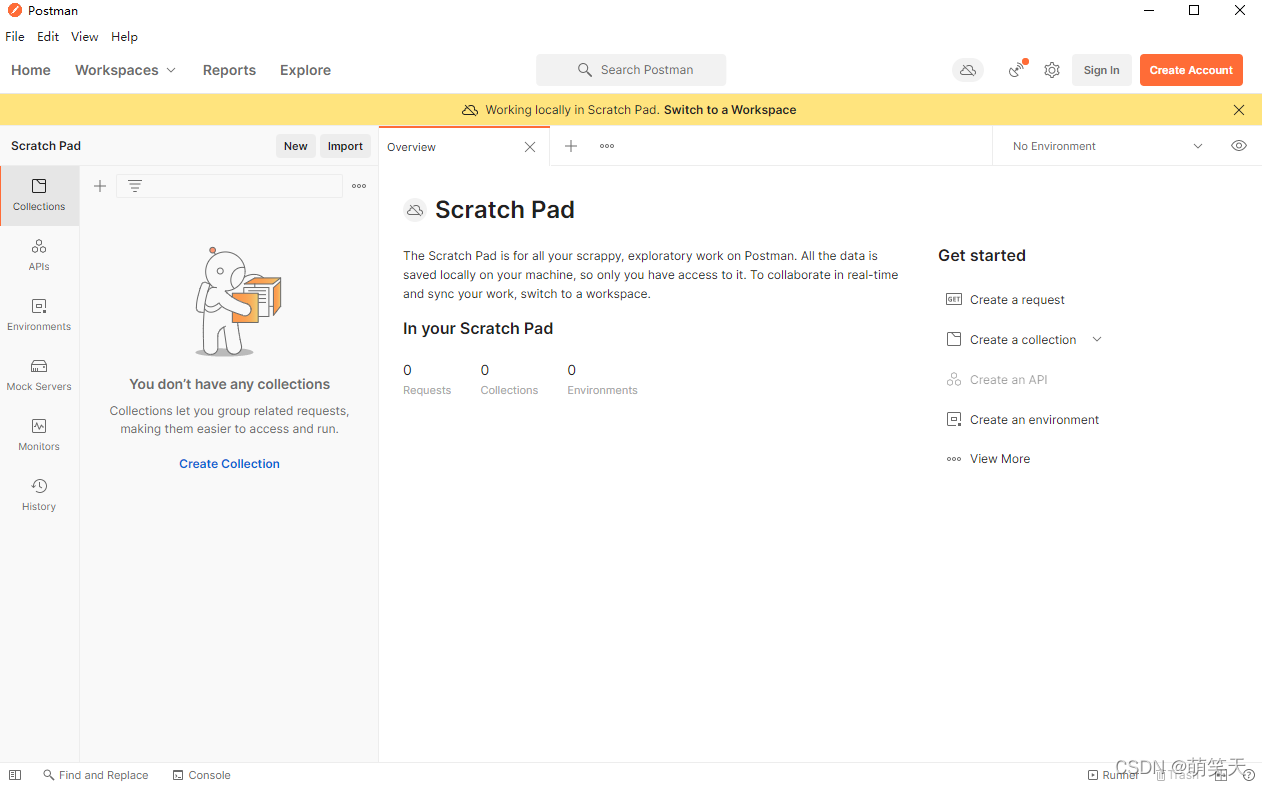
Task: Click the 0 Collections counter
Action: pyautogui.click(x=509, y=379)
